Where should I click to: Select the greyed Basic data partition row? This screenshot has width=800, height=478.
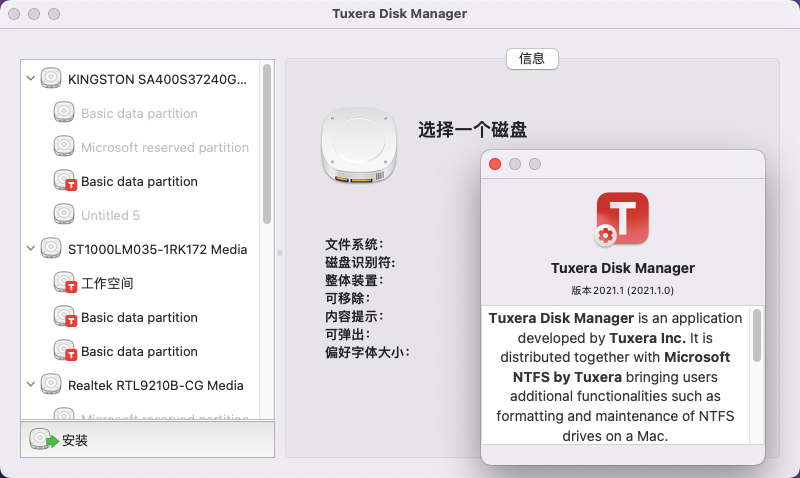(141, 113)
